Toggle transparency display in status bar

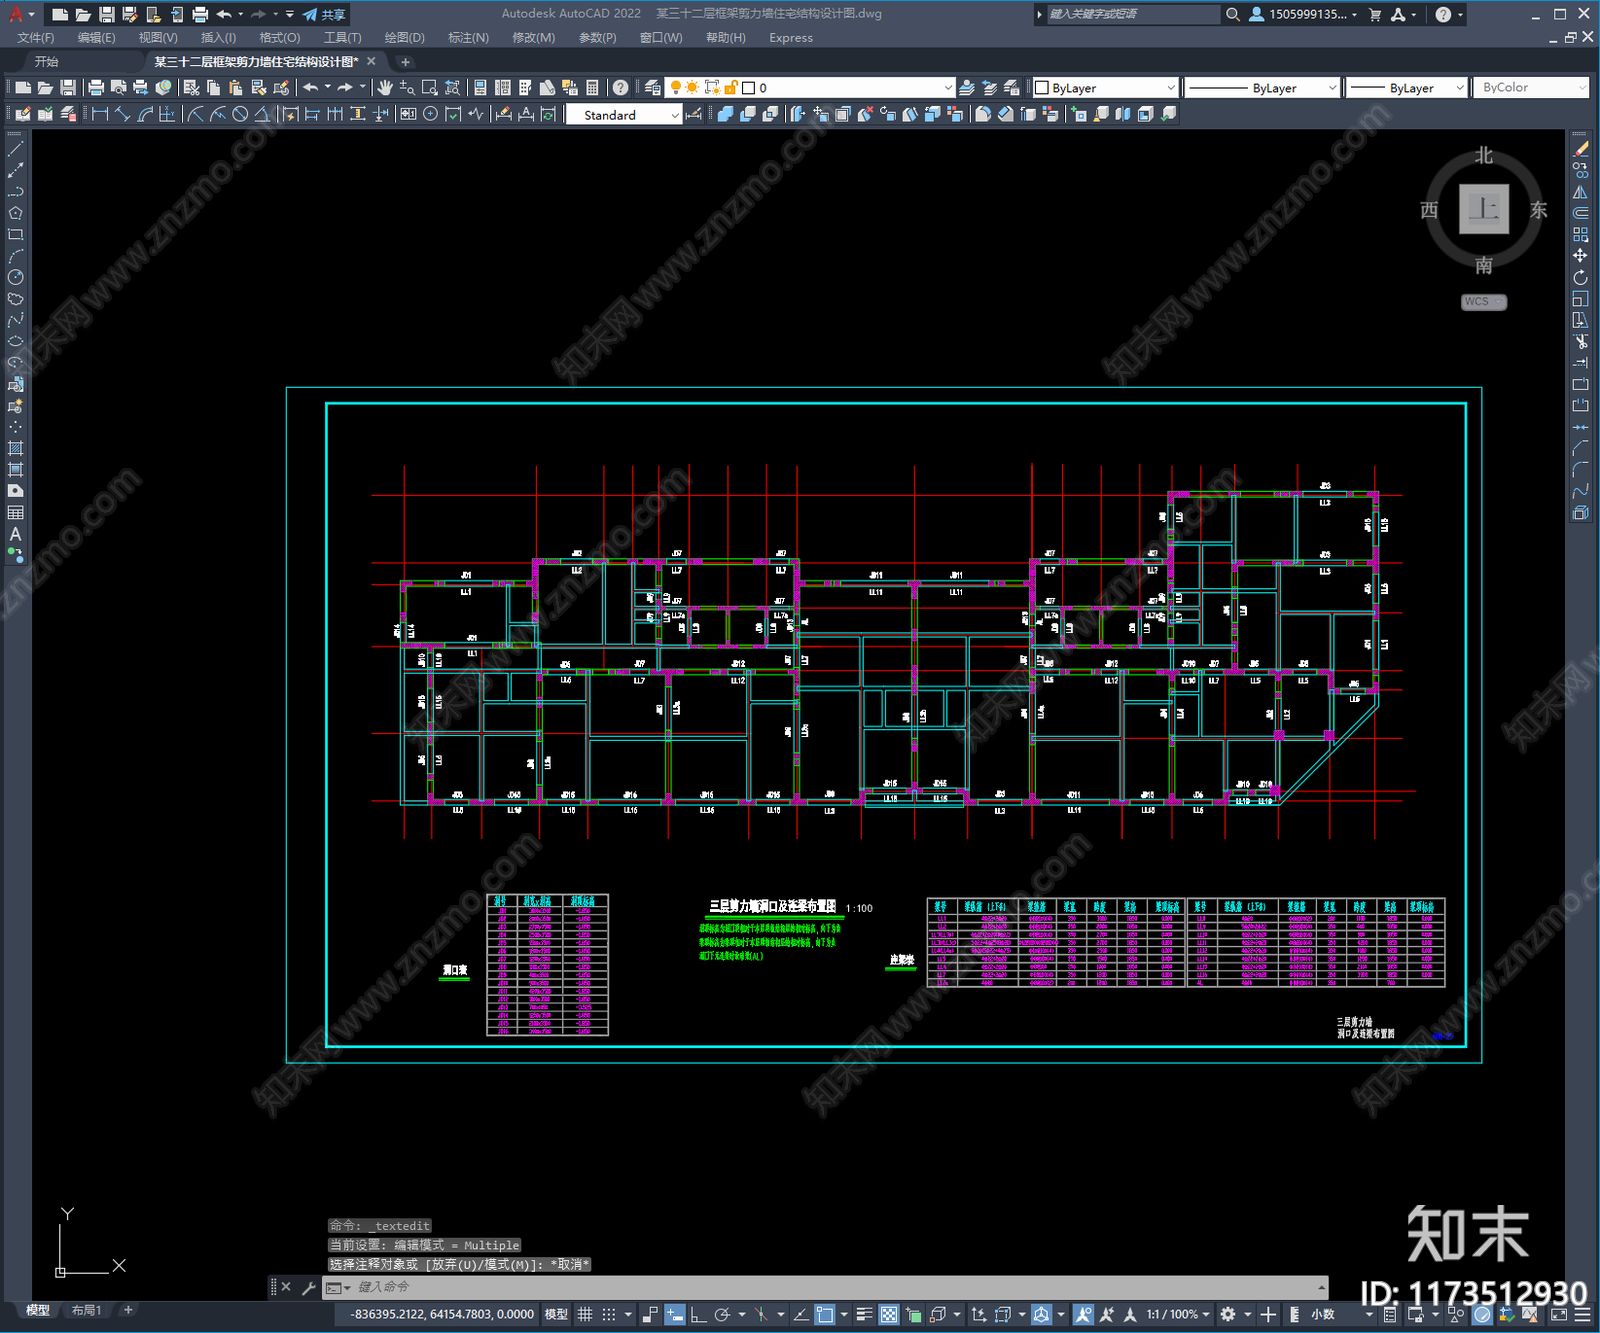[888, 1314]
